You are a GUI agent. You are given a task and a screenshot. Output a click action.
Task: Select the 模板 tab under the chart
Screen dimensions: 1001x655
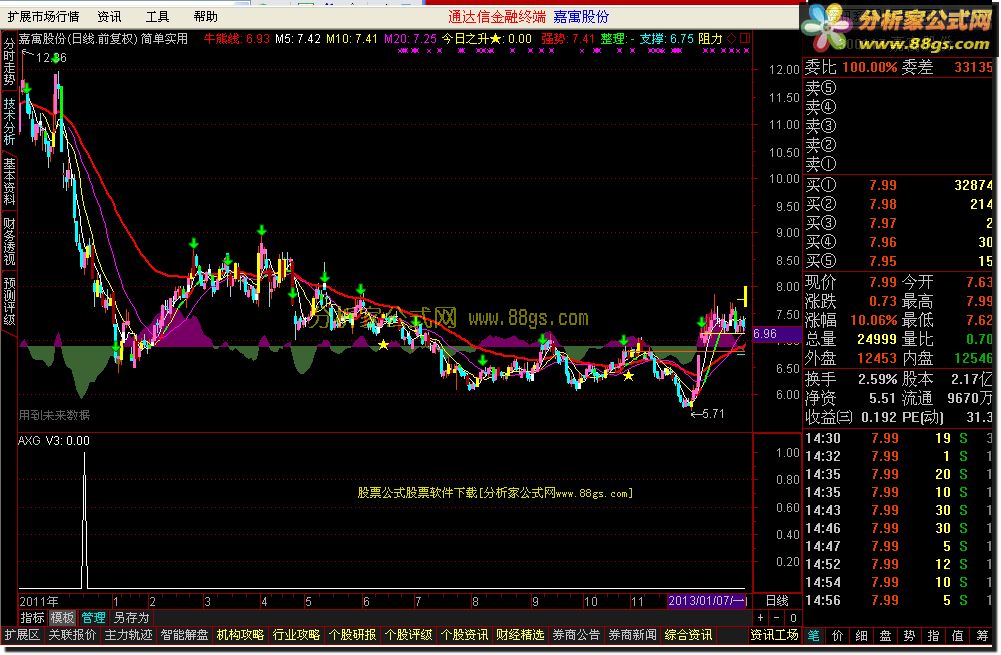[x=63, y=617]
